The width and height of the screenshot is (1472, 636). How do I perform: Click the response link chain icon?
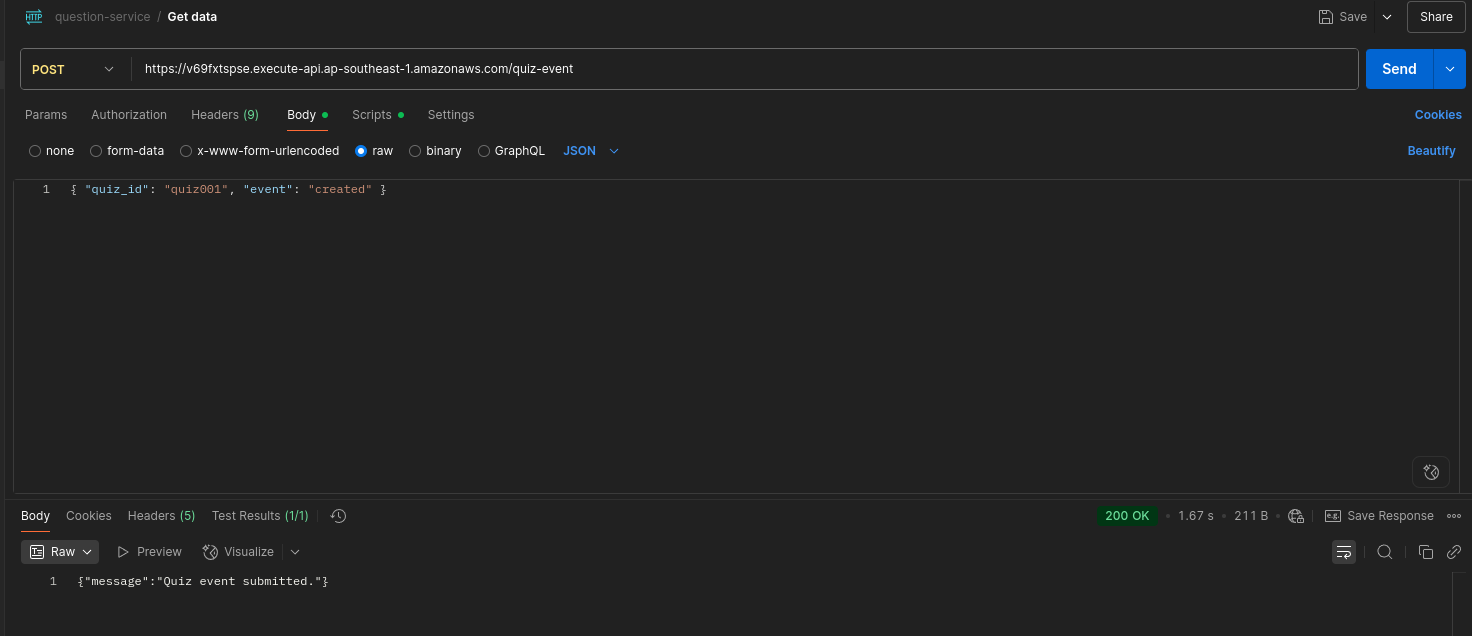[1454, 552]
